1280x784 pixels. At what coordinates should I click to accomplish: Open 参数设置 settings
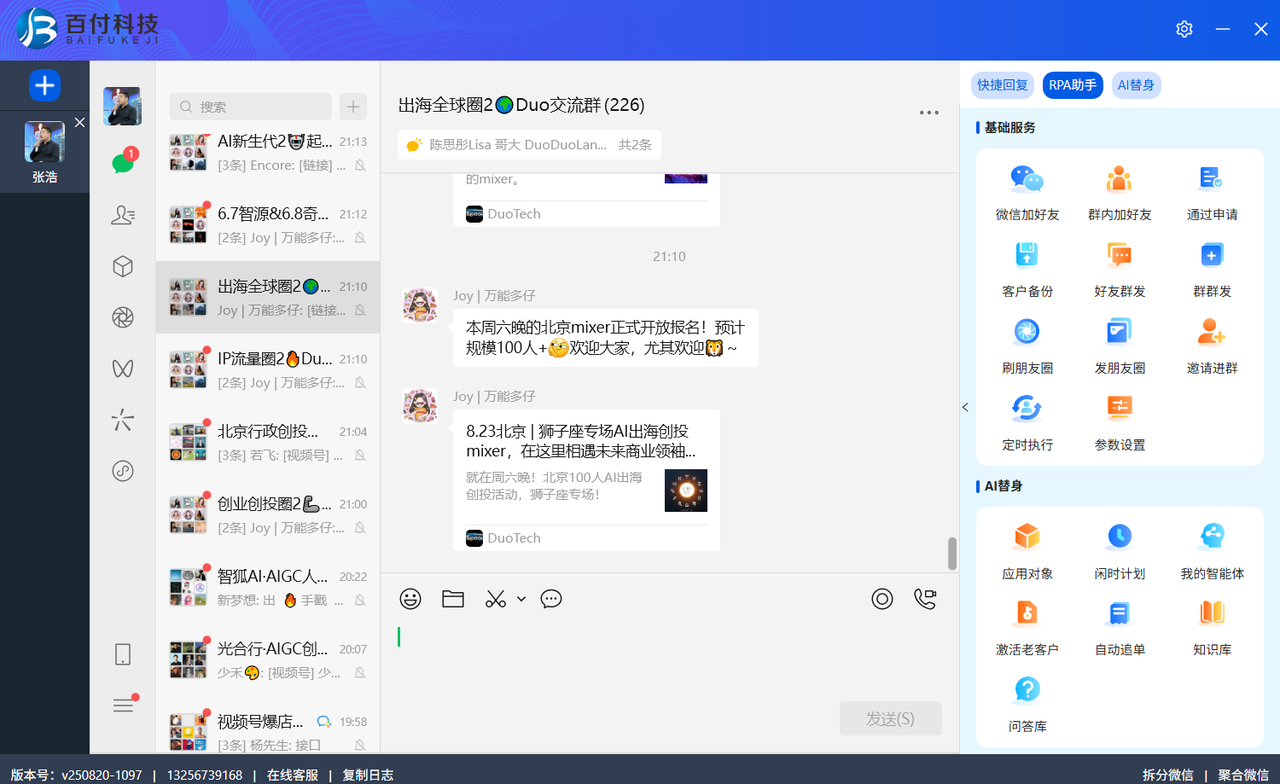1119,421
